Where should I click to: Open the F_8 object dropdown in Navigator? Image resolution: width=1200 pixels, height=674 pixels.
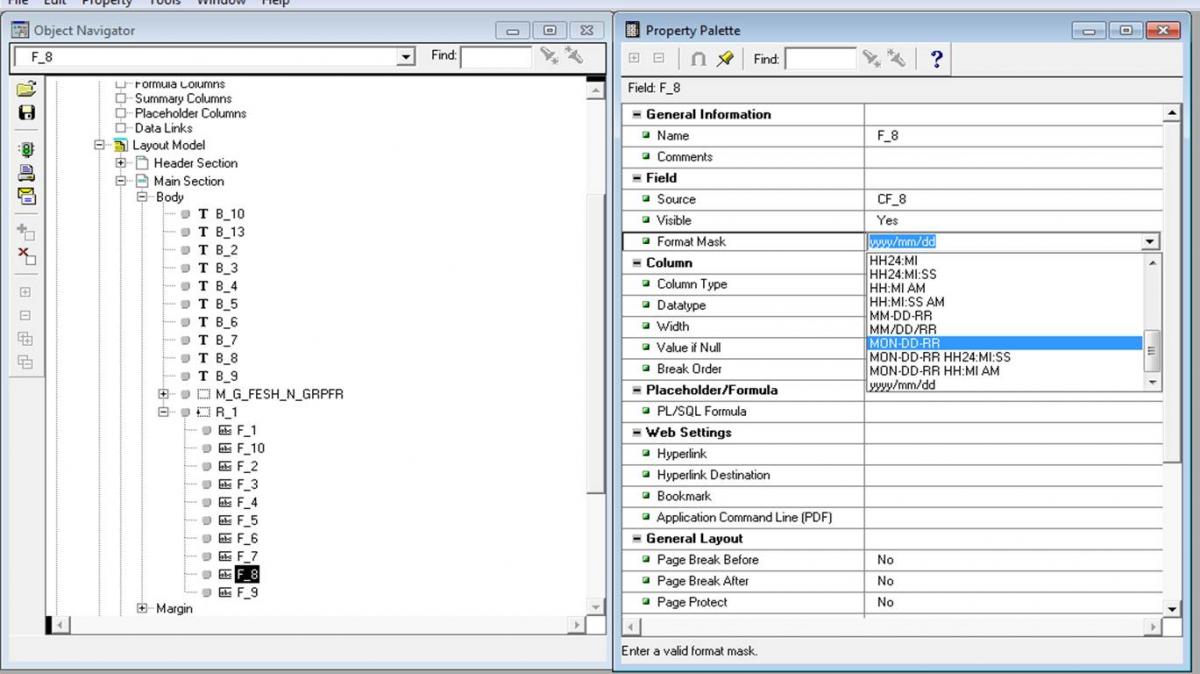(x=406, y=57)
